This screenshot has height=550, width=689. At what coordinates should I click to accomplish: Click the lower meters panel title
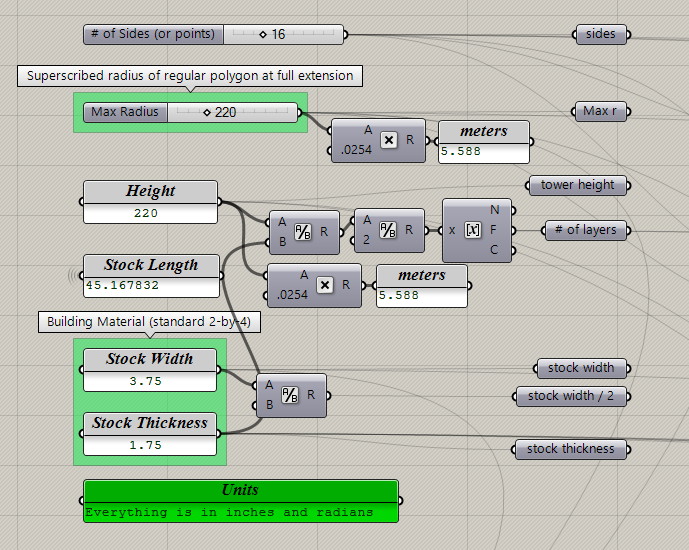[422, 275]
